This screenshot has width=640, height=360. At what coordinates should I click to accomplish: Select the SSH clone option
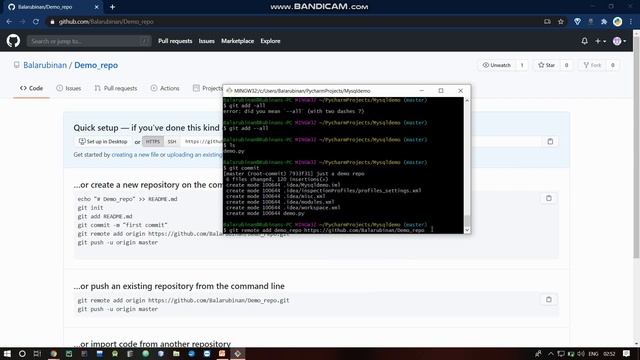coord(172,142)
